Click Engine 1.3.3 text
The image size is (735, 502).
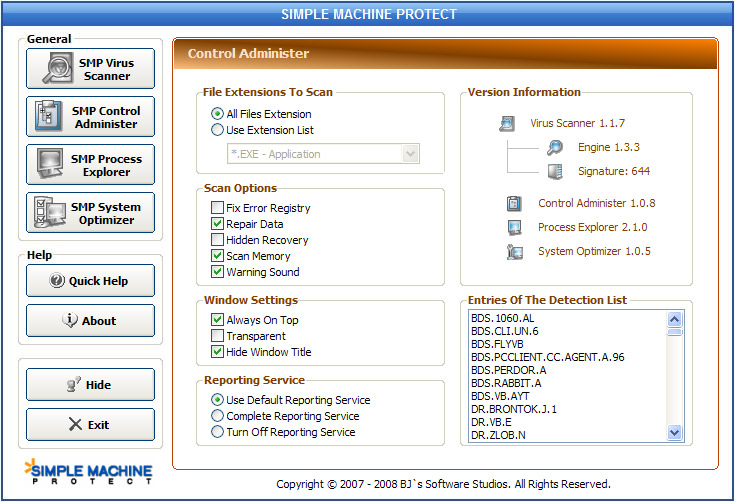coord(609,147)
